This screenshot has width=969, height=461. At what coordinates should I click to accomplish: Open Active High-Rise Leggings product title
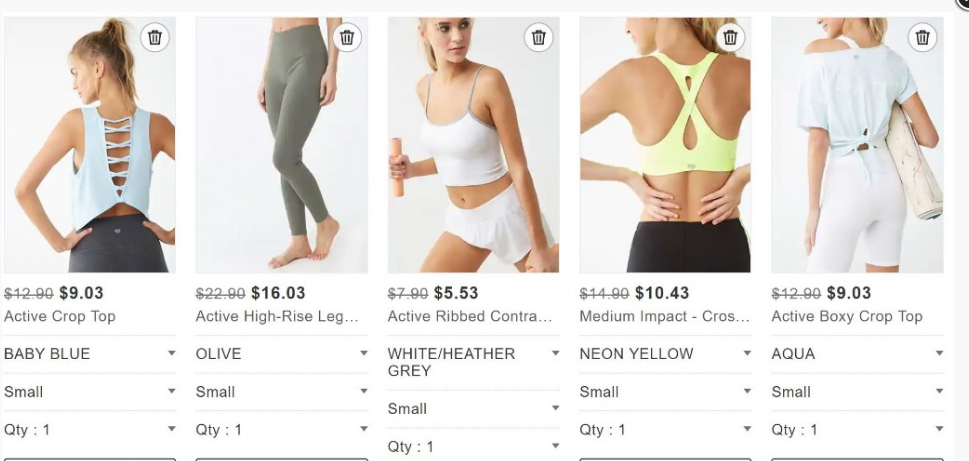pyautogui.click(x=277, y=316)
